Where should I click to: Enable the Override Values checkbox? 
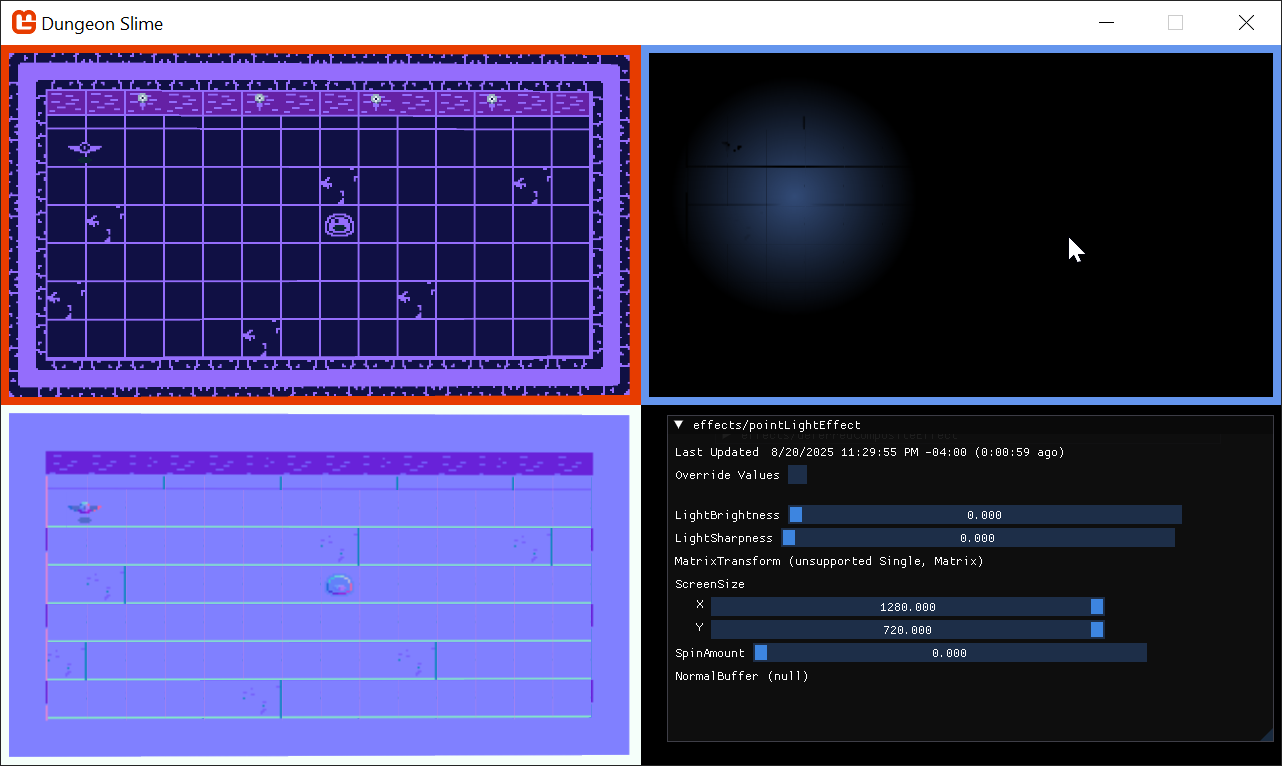click(797, 475)
